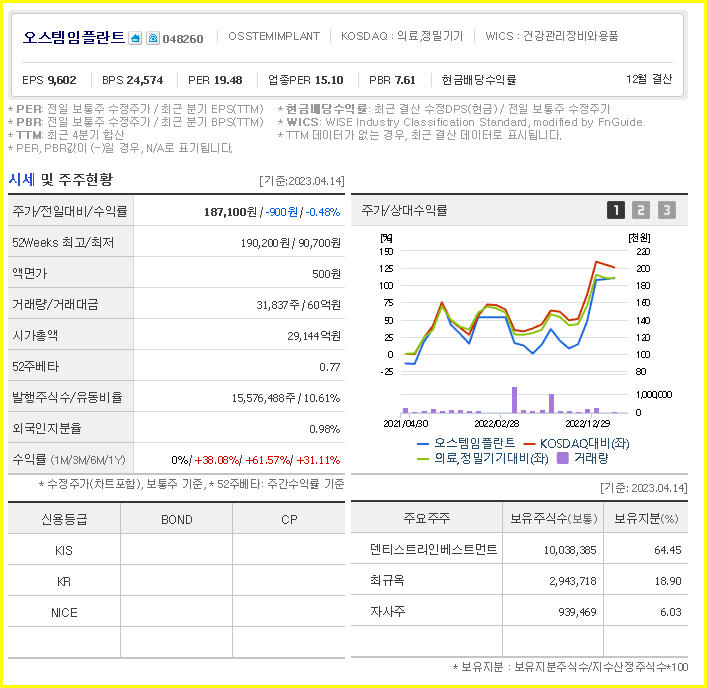Click the 64.45 ownership percentage
Screen dimensions: 707x688
668,550
